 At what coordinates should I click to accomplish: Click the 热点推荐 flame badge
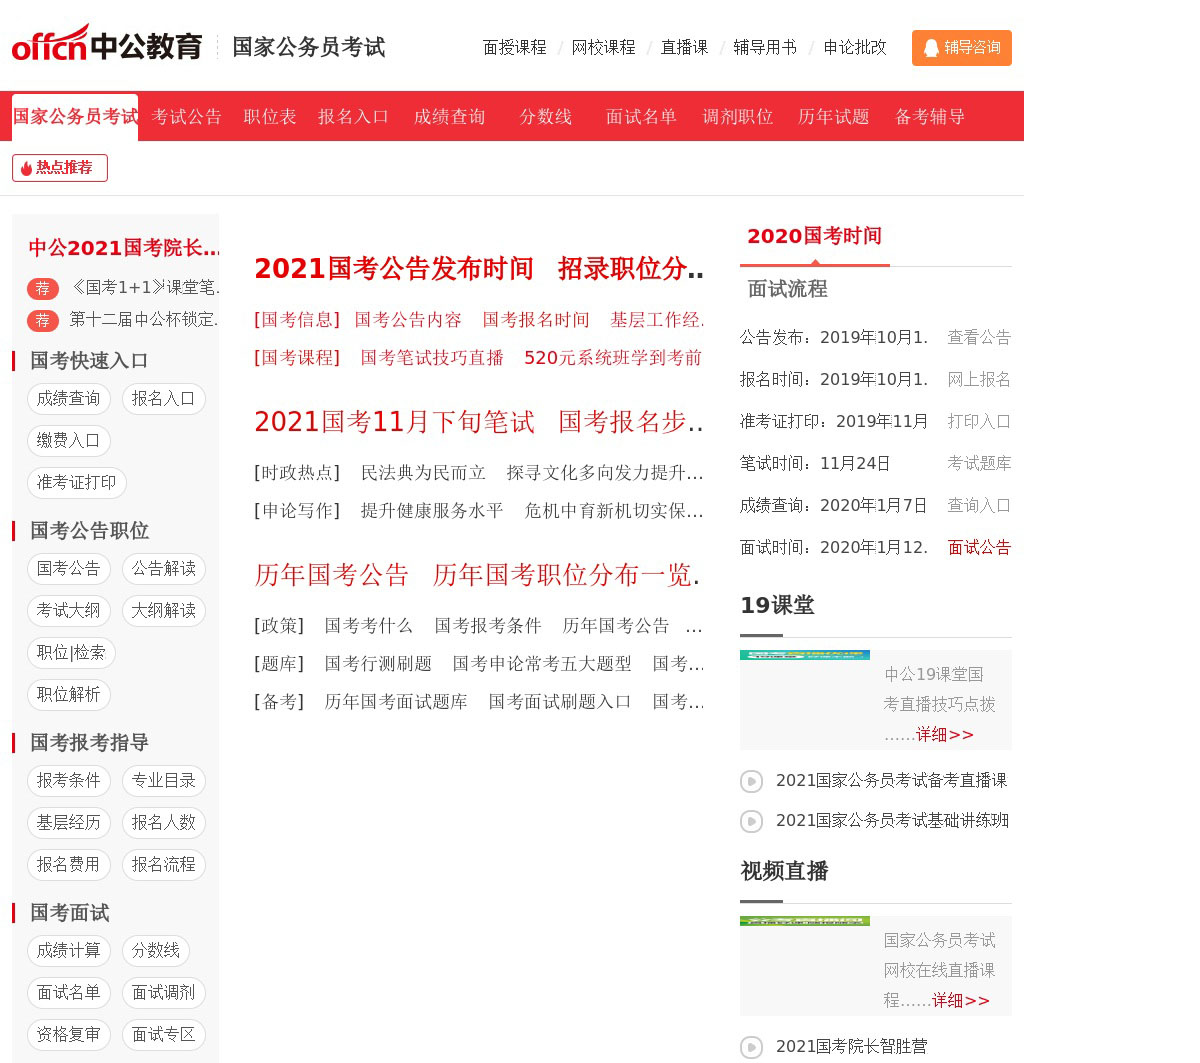pos(60,168)
